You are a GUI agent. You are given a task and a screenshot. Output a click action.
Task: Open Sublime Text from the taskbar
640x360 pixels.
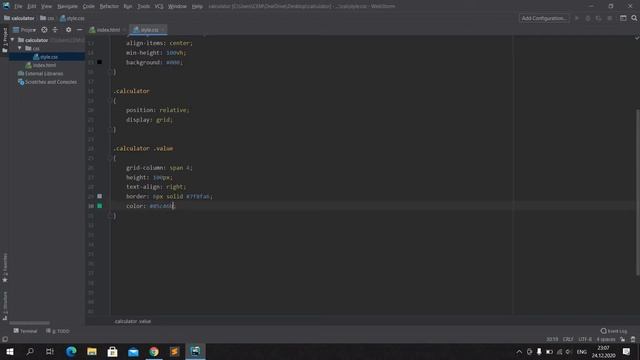pyautogui.click(x=175, y=351)
